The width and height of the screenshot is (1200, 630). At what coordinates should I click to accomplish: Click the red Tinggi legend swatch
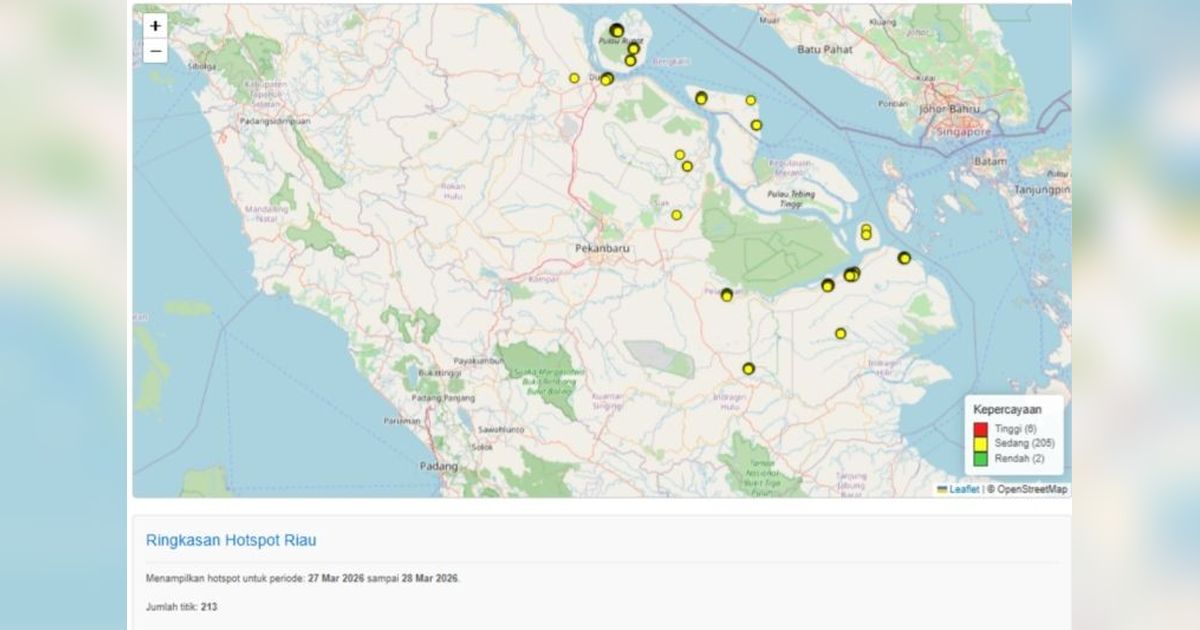coord(980,429)
